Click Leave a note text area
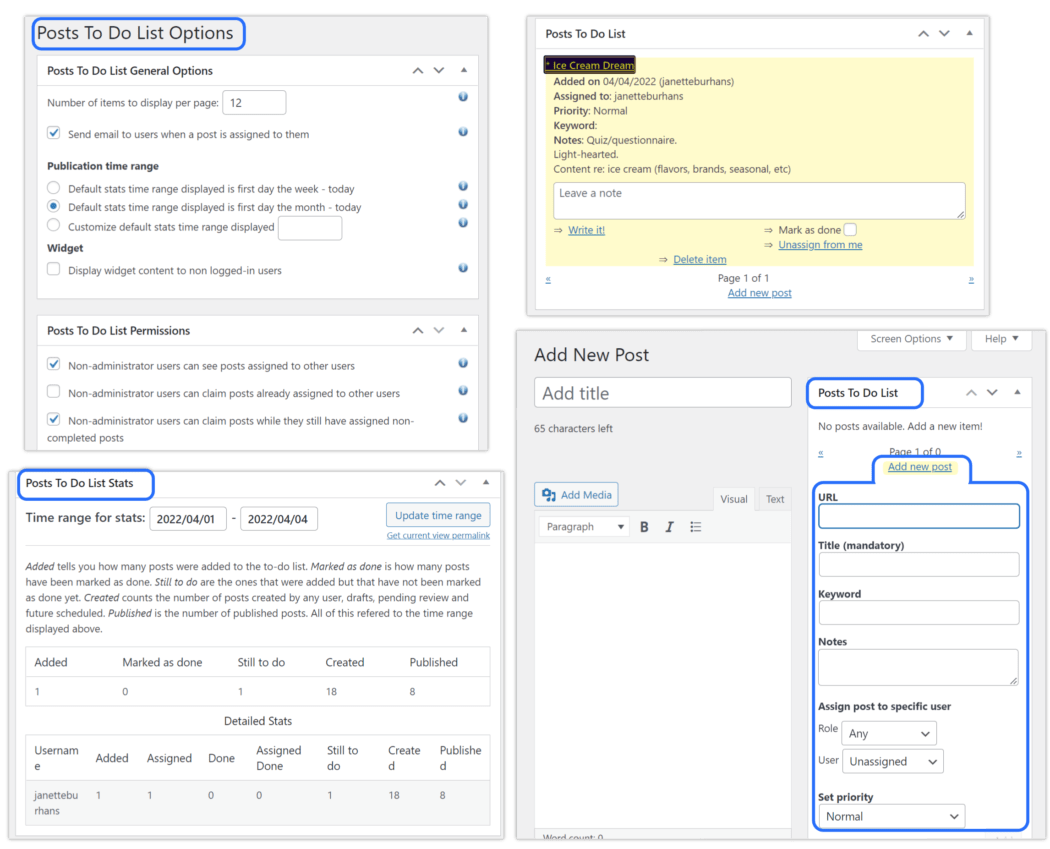This screenshot has height=849, width=1050. 759,201
